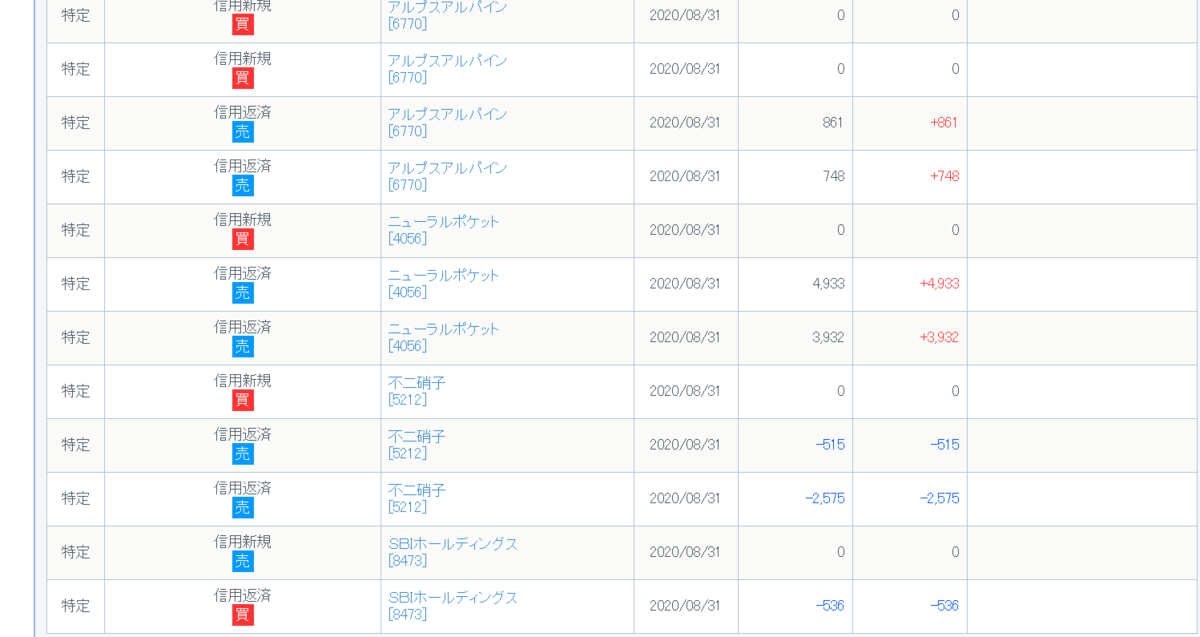The height and width of the screenshot is (637, 1200).
Task: Click the blue 売 badge in SBIホールディングス 信用新規 row
Action: coord(243,561)
